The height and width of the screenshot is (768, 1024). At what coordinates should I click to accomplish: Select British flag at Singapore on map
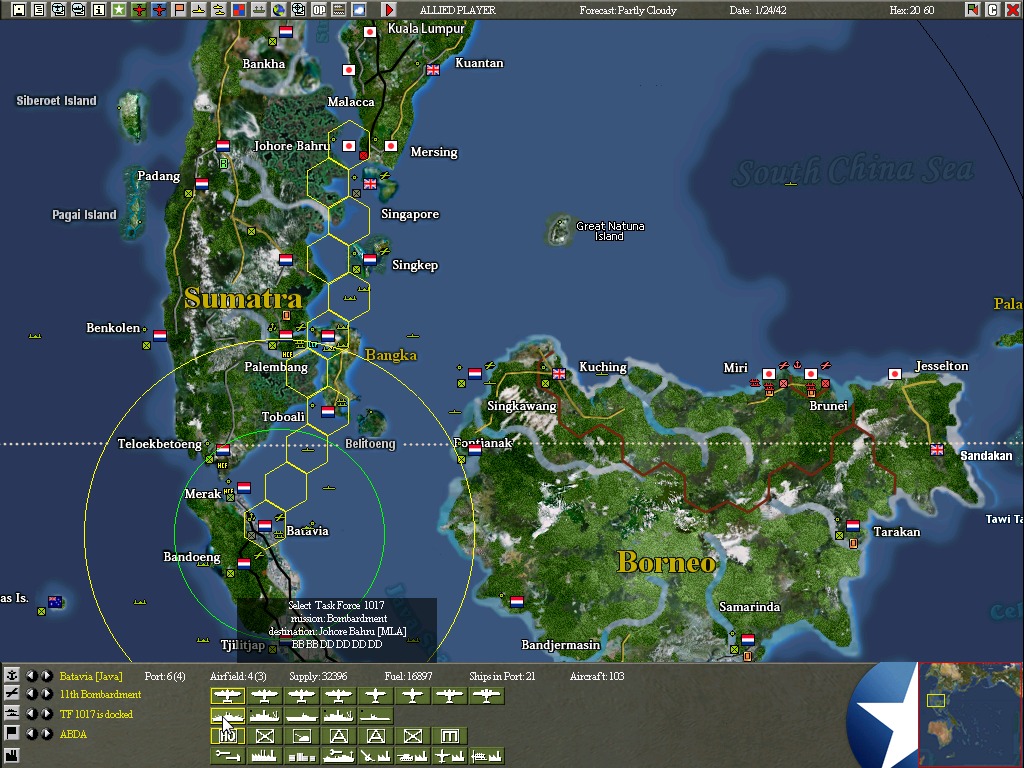(370, 184)
